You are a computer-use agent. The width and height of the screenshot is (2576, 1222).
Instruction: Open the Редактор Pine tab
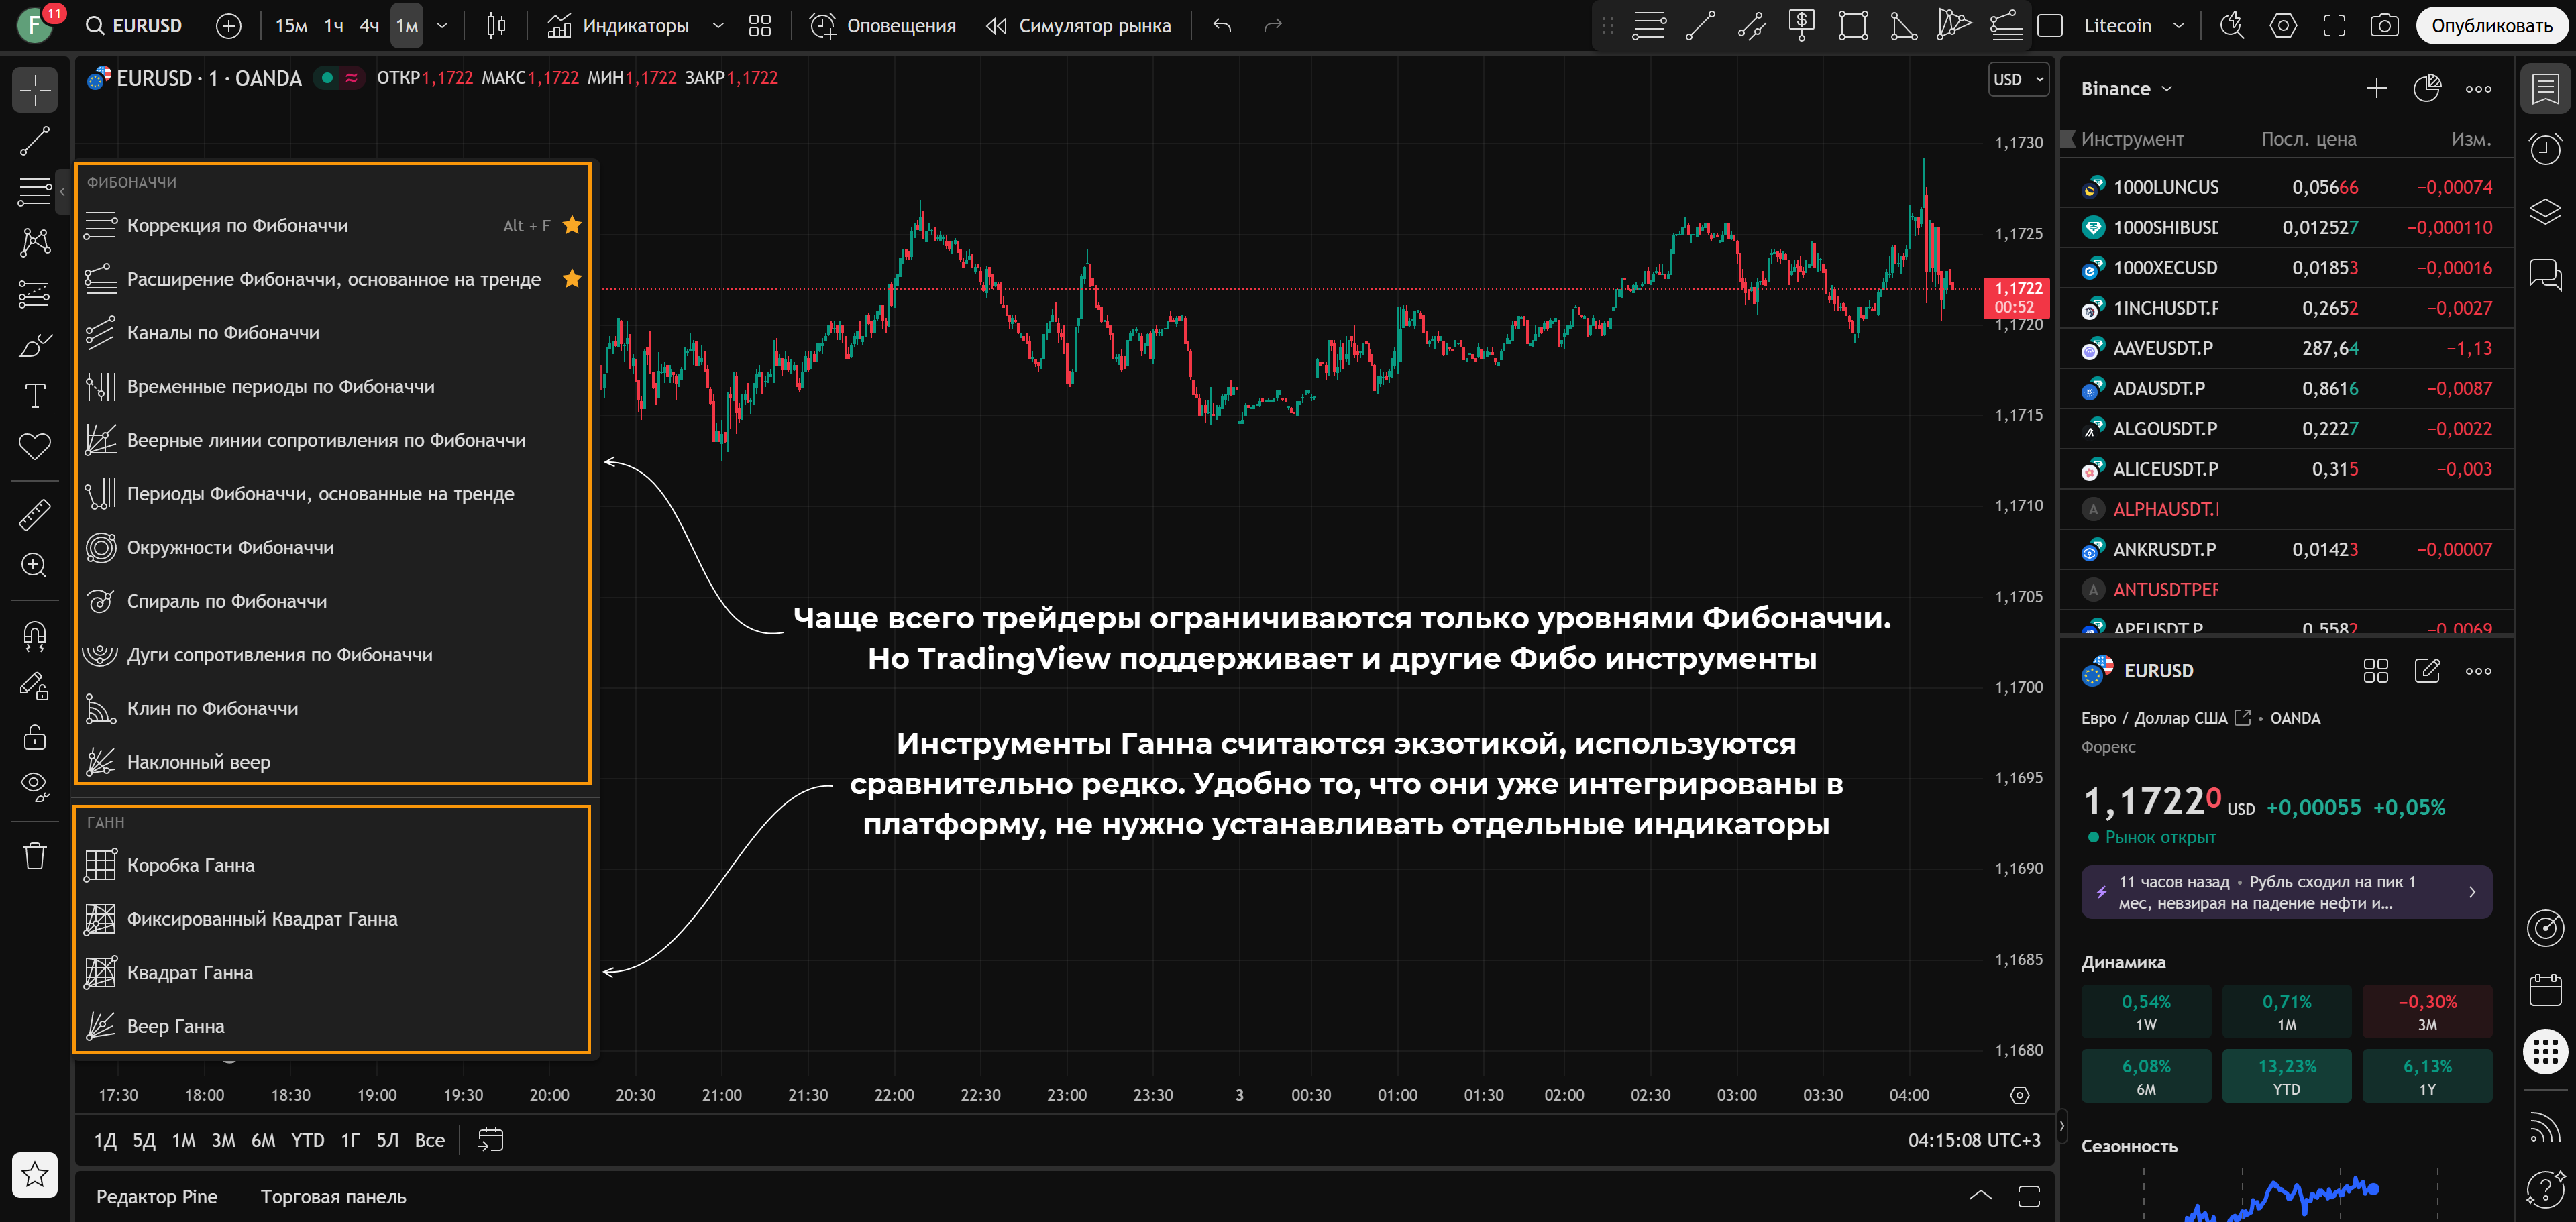157,1197
